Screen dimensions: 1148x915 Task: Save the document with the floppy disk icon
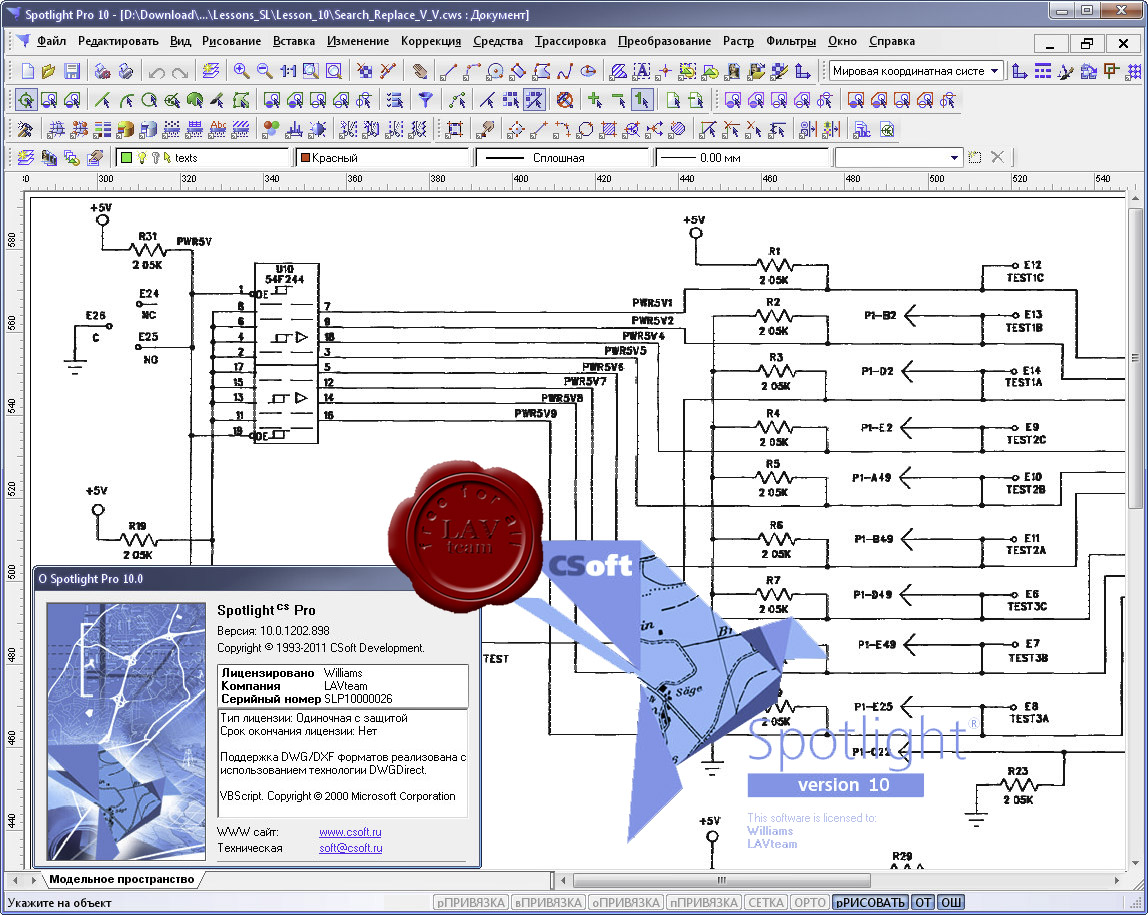72,71
